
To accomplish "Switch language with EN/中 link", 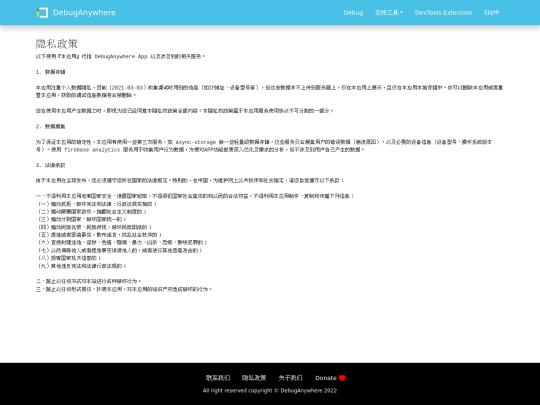I will [491, 13].
